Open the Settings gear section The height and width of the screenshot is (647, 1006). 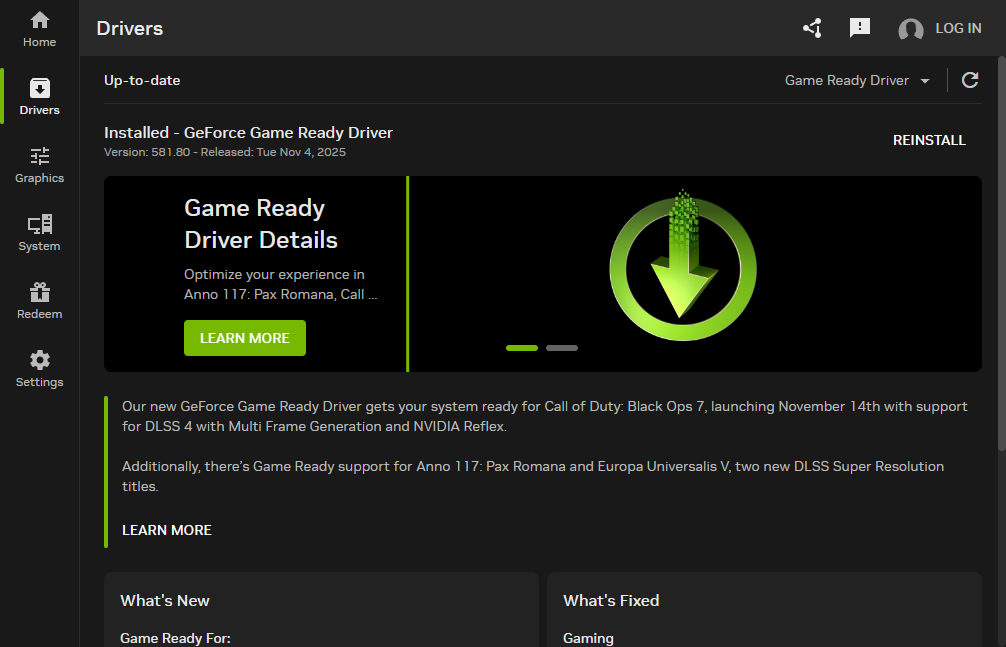coord(39,369)
